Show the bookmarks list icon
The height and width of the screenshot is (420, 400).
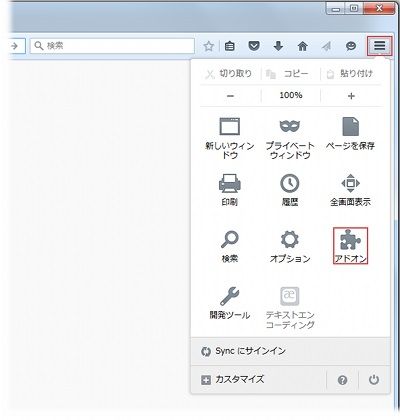click(230, 46)
